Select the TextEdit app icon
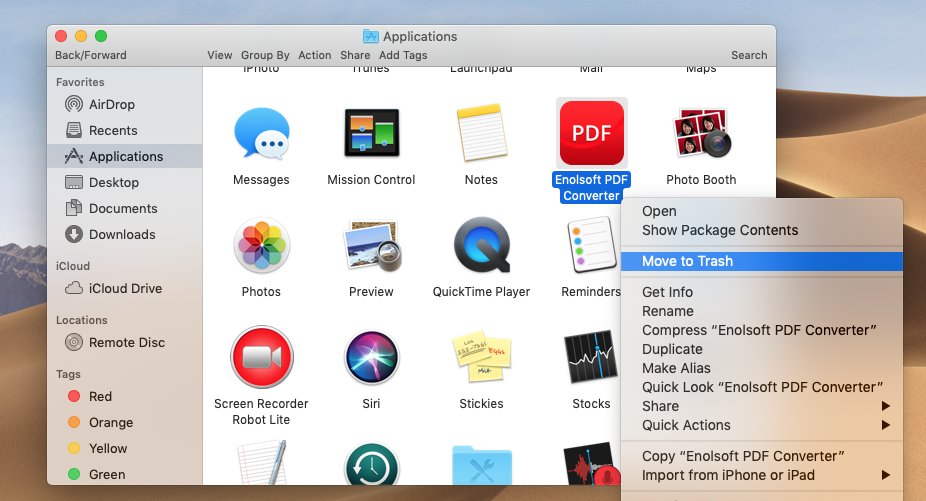The width and height of the screenshot is (926, 501). click(262, 463)
